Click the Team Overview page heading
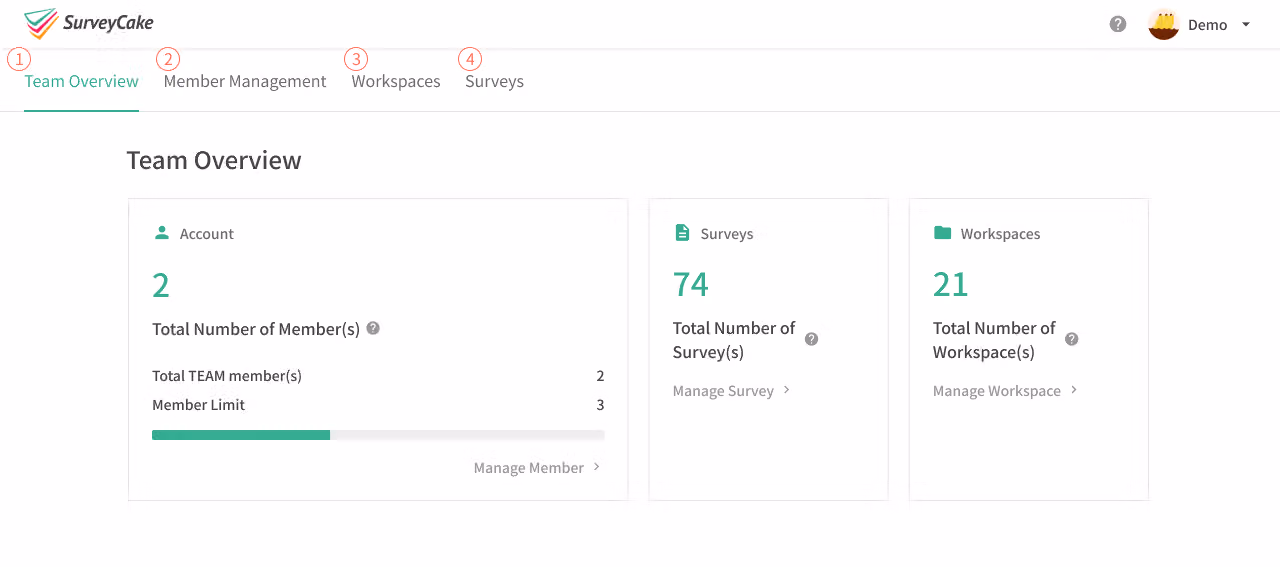 [214, 161]
